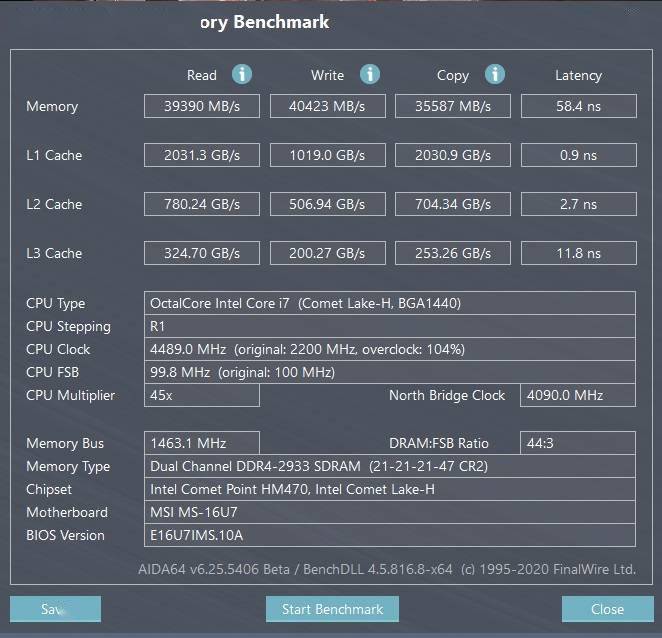Click the Close button
The width and height of the screenshot is (662, 638).
pos(608,609)
